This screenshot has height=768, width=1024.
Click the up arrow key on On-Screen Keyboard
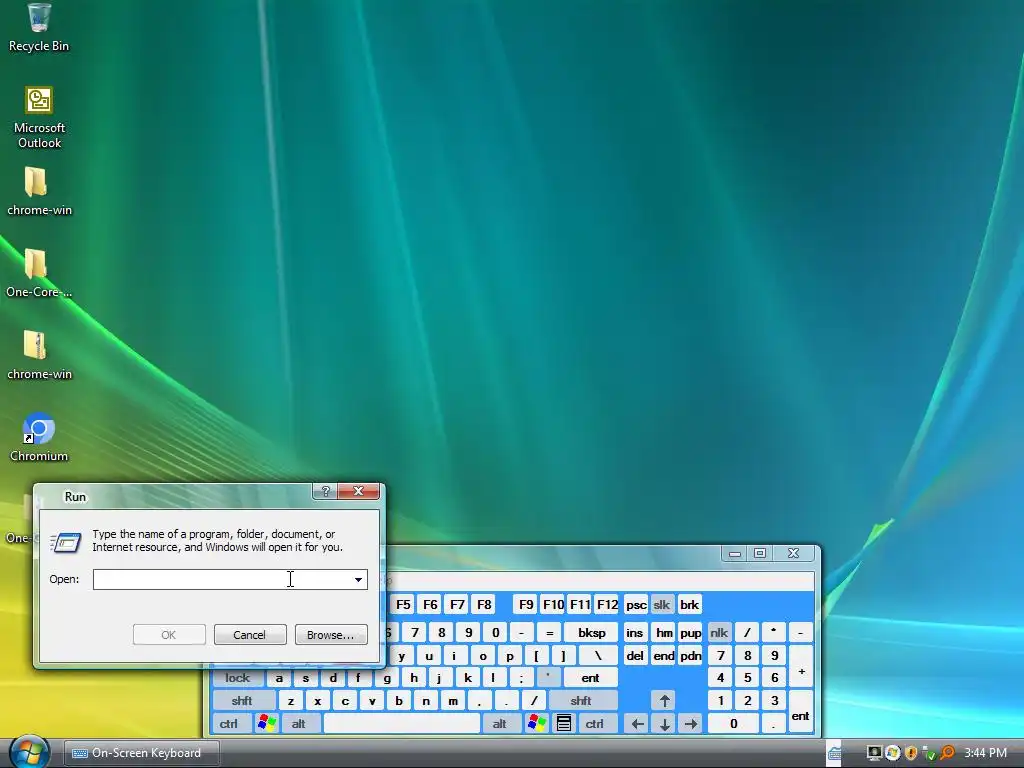[x=665, y=701]
